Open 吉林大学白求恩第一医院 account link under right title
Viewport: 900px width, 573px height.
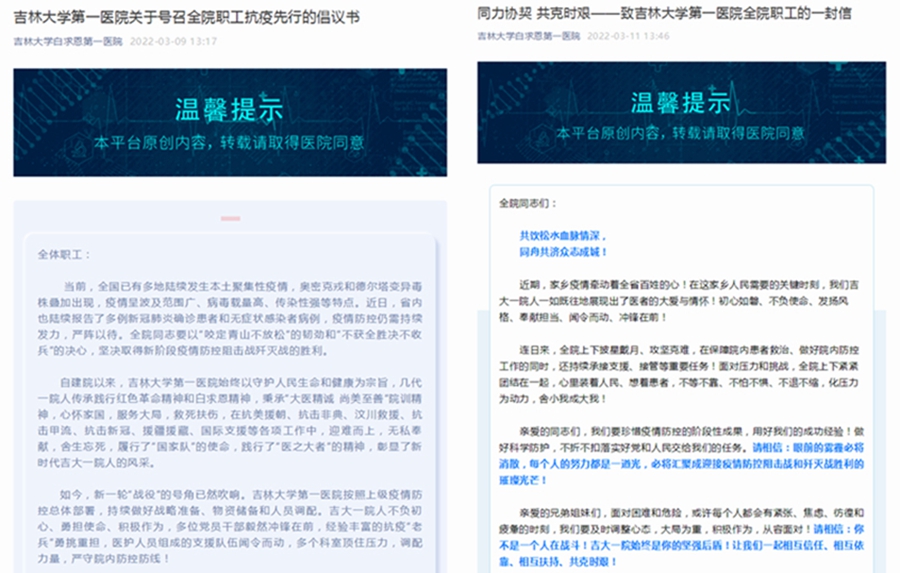click(x=529, y=36)
